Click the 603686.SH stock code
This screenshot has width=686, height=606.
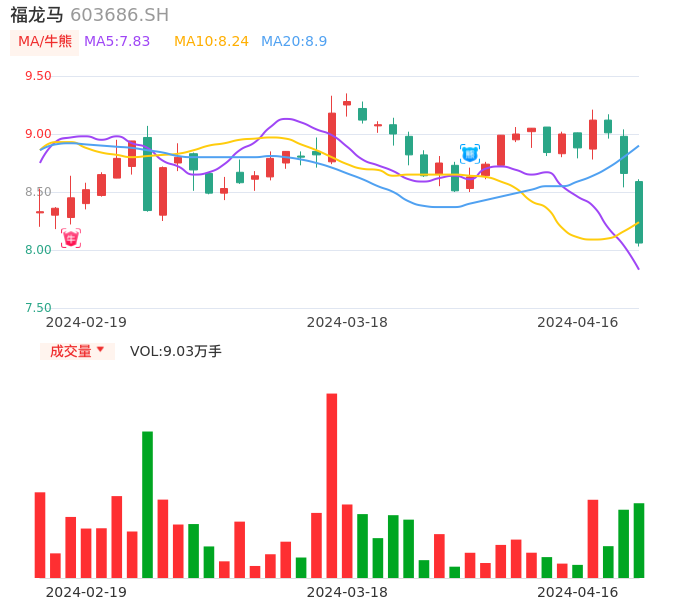[x=119, y=15]
